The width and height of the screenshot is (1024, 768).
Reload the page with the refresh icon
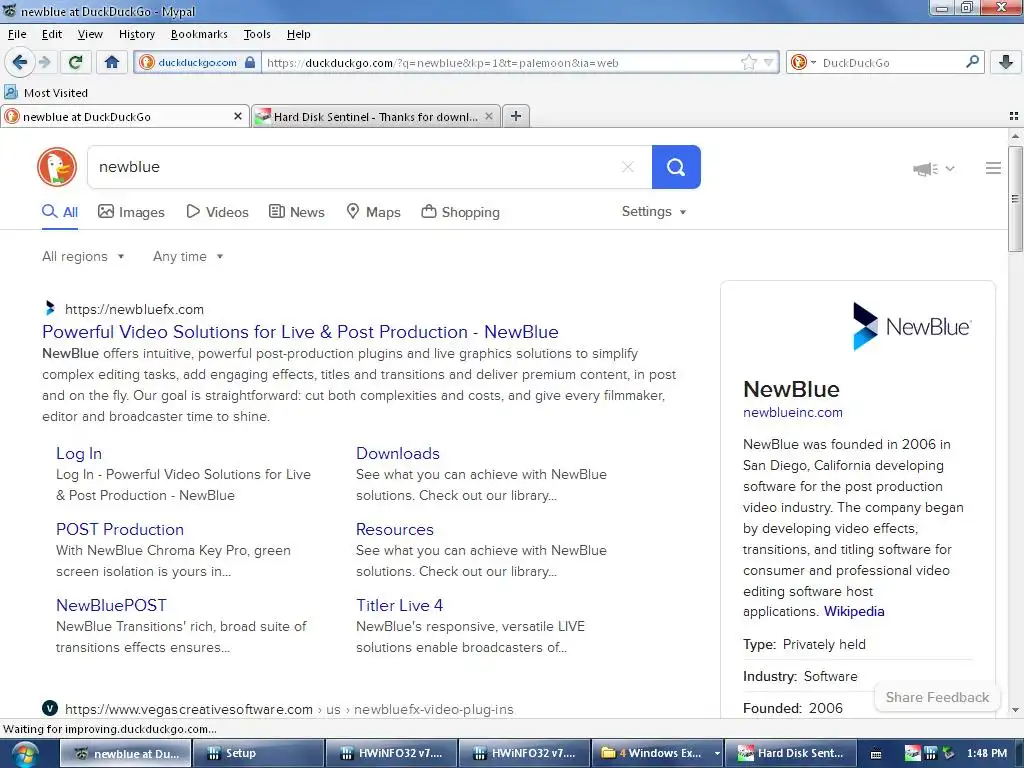[x=75, y=62]
